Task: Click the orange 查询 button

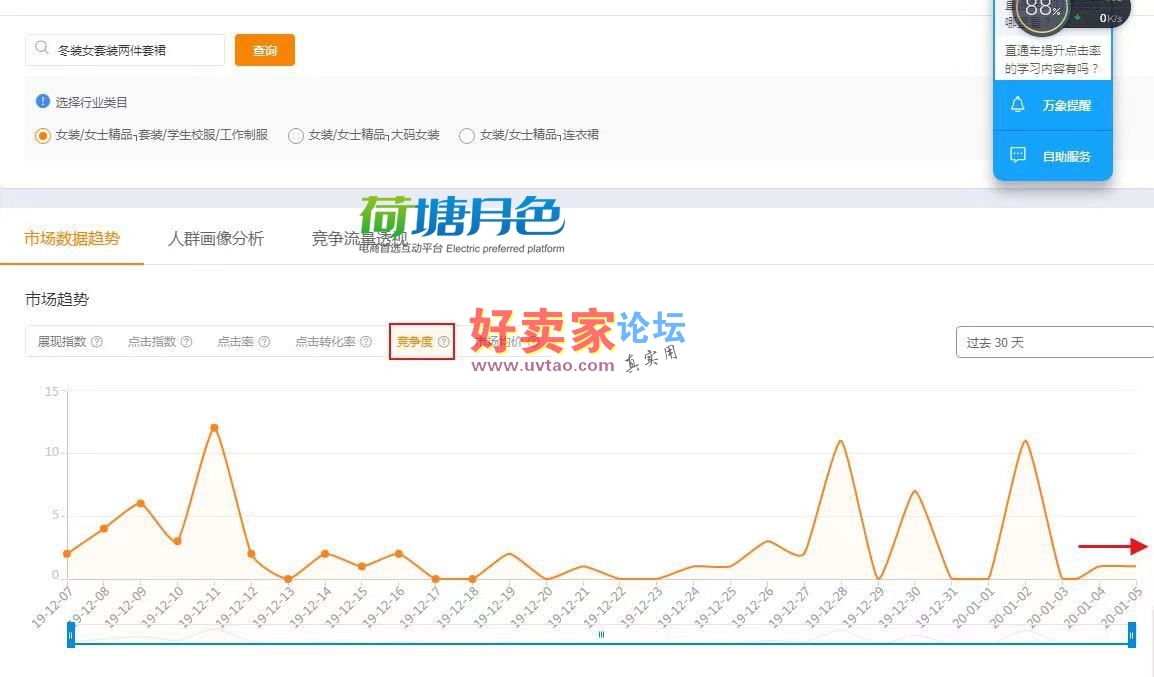Action: click(x=264, y=50)
